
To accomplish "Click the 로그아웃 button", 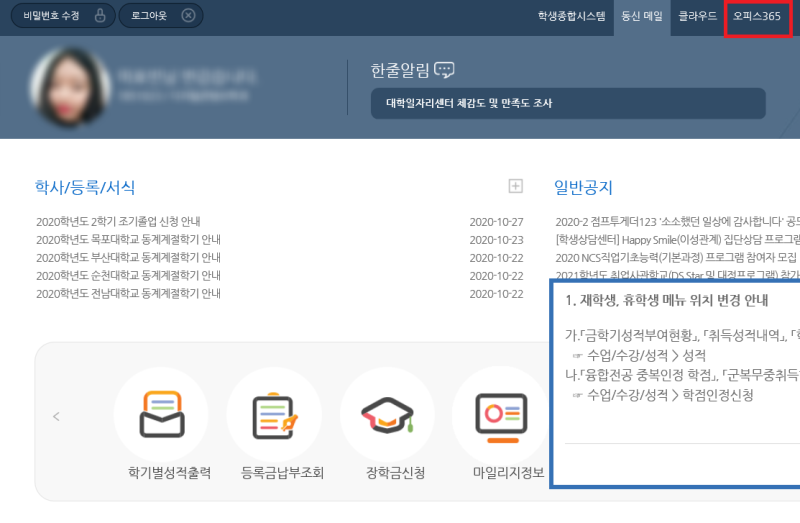I will click(161, 15).
